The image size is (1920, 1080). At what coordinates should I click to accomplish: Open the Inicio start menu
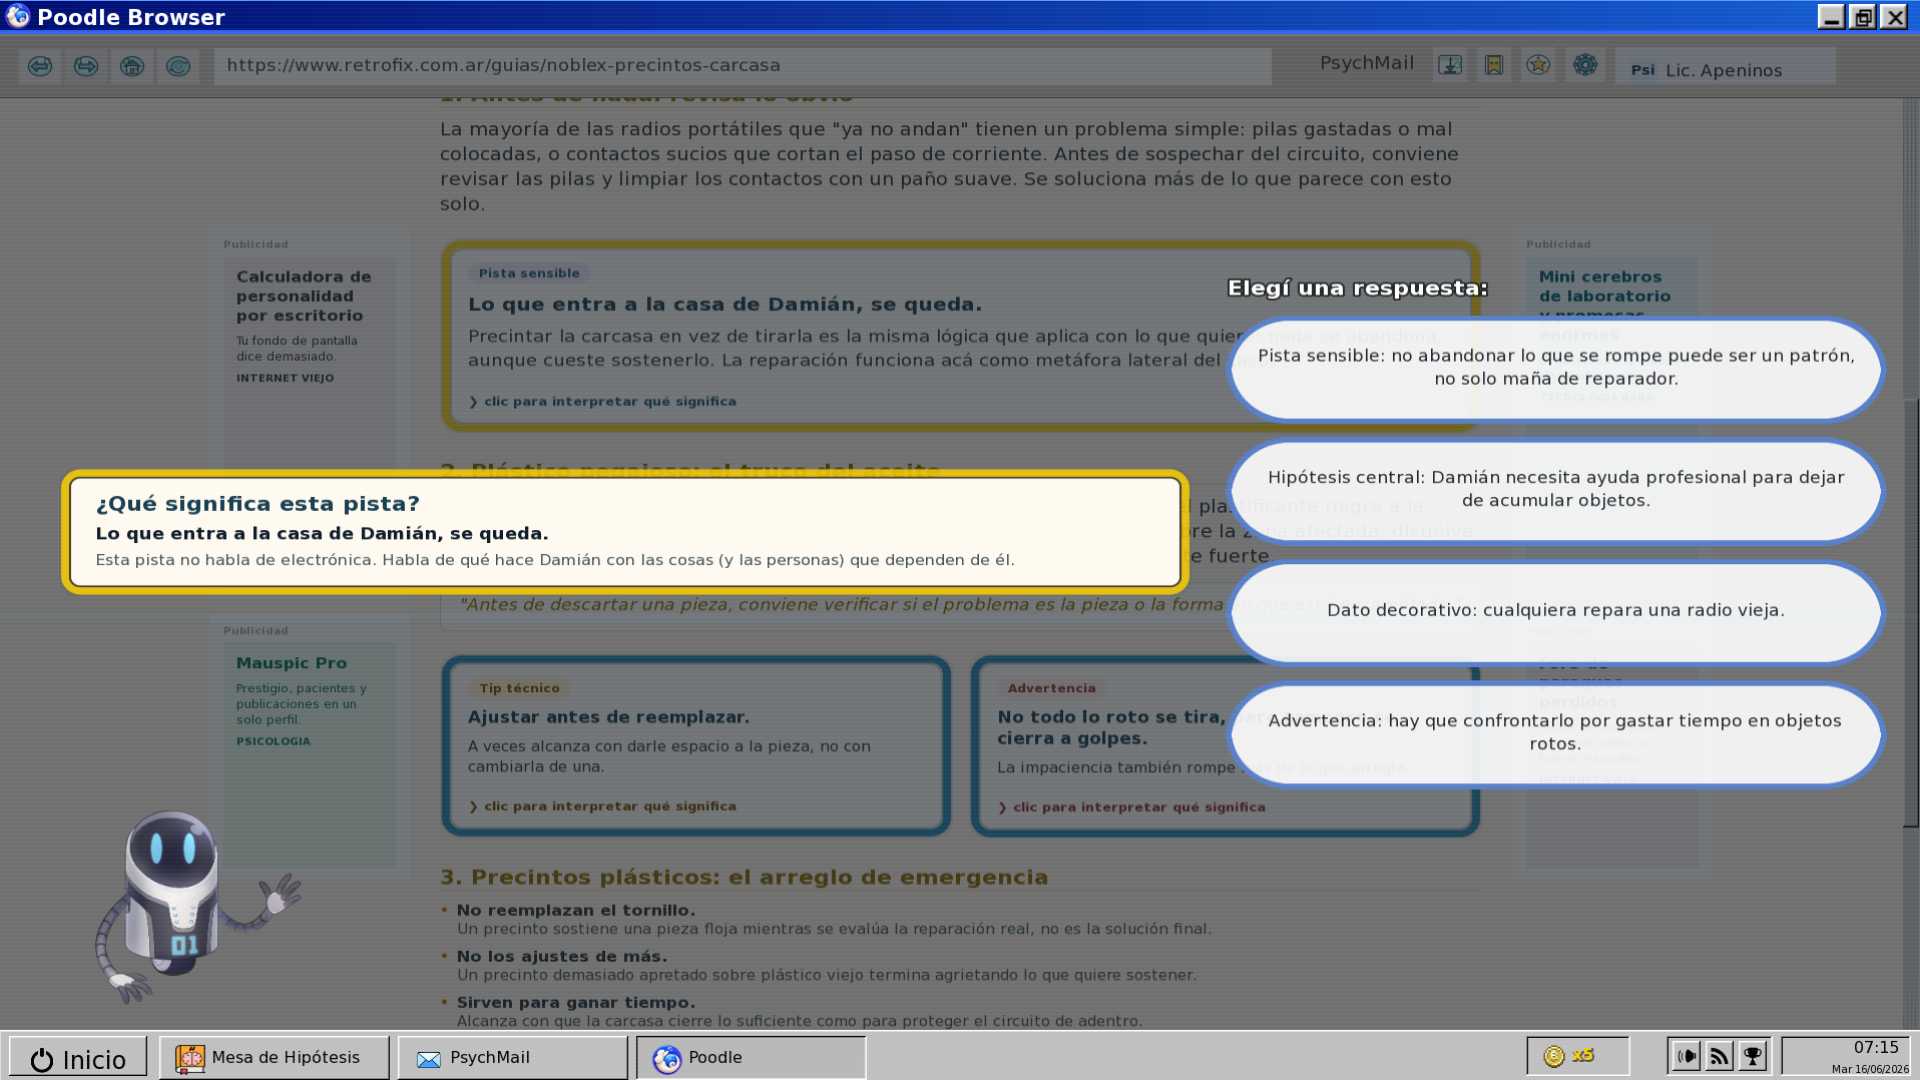[78, 1058]
